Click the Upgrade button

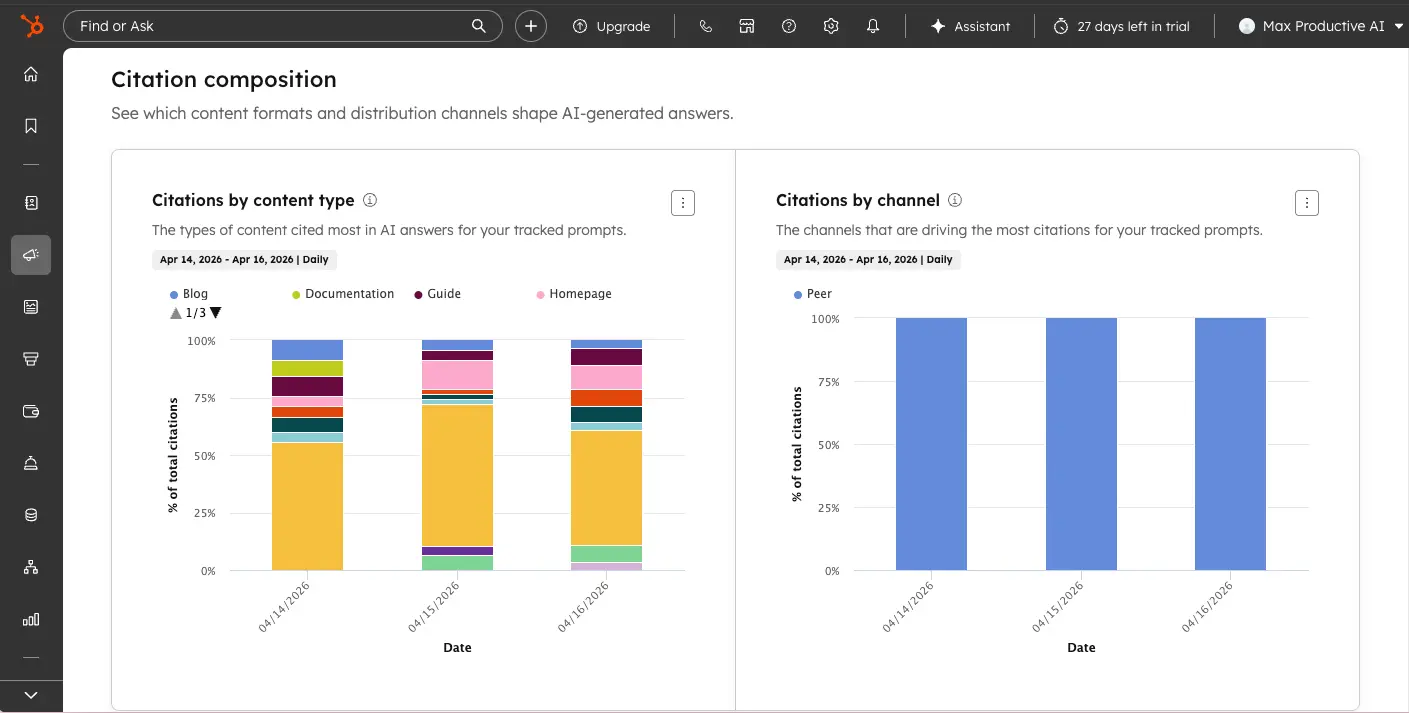pos(613,26)
